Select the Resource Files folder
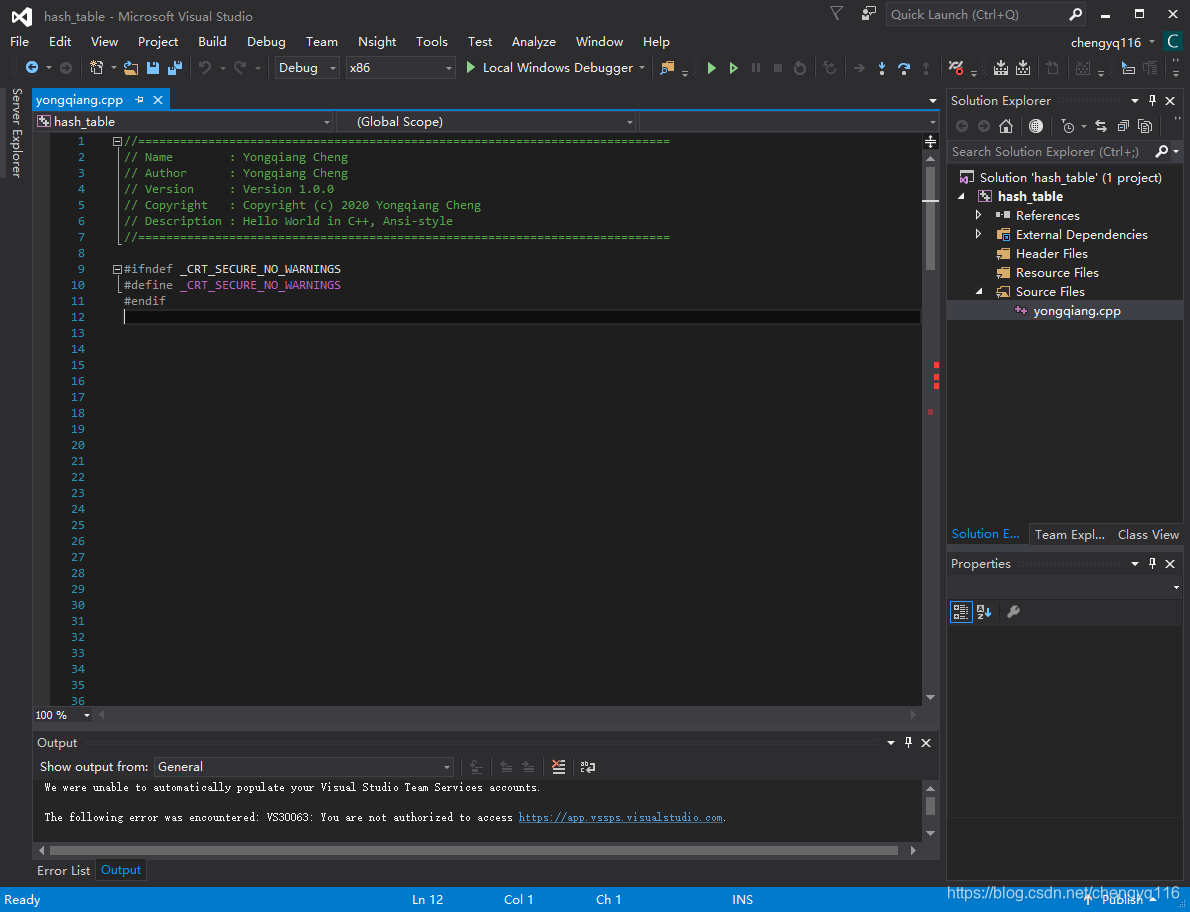Viewport: 1190px width, 912px height. tap(1057, 272)
